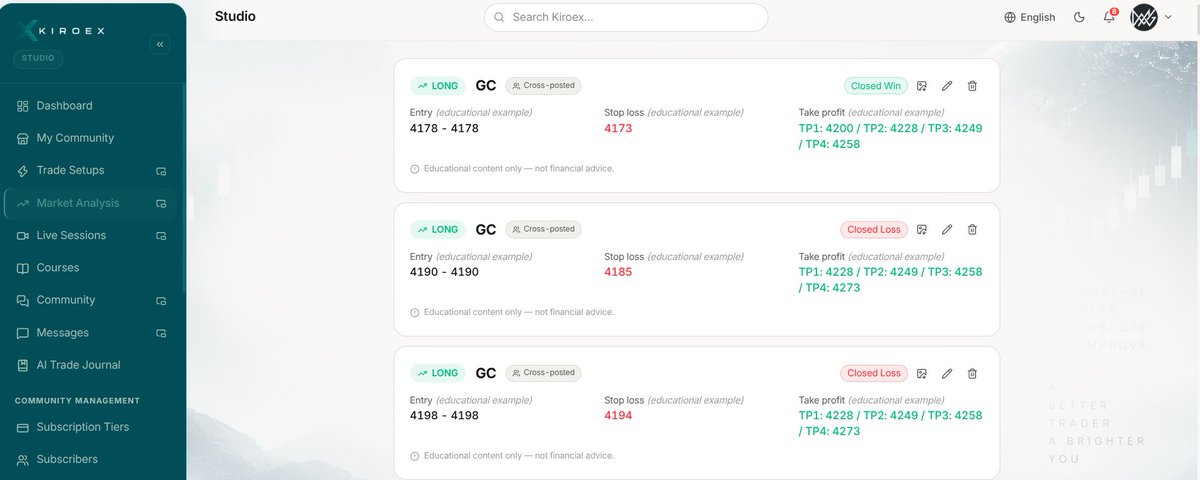1200x480 pixels.
Task: Edit the 4198 GC trade with pencil icon
Action: (x=947, y=373)
